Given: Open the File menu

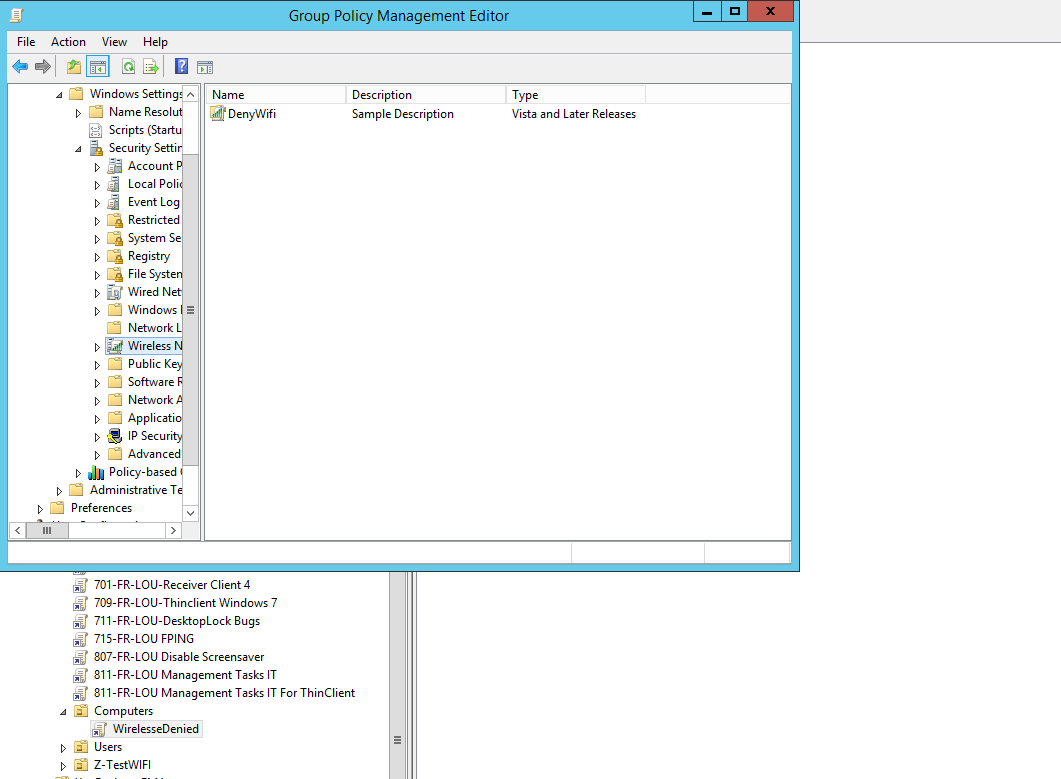Looking at the screenshot, I should 26,42.
